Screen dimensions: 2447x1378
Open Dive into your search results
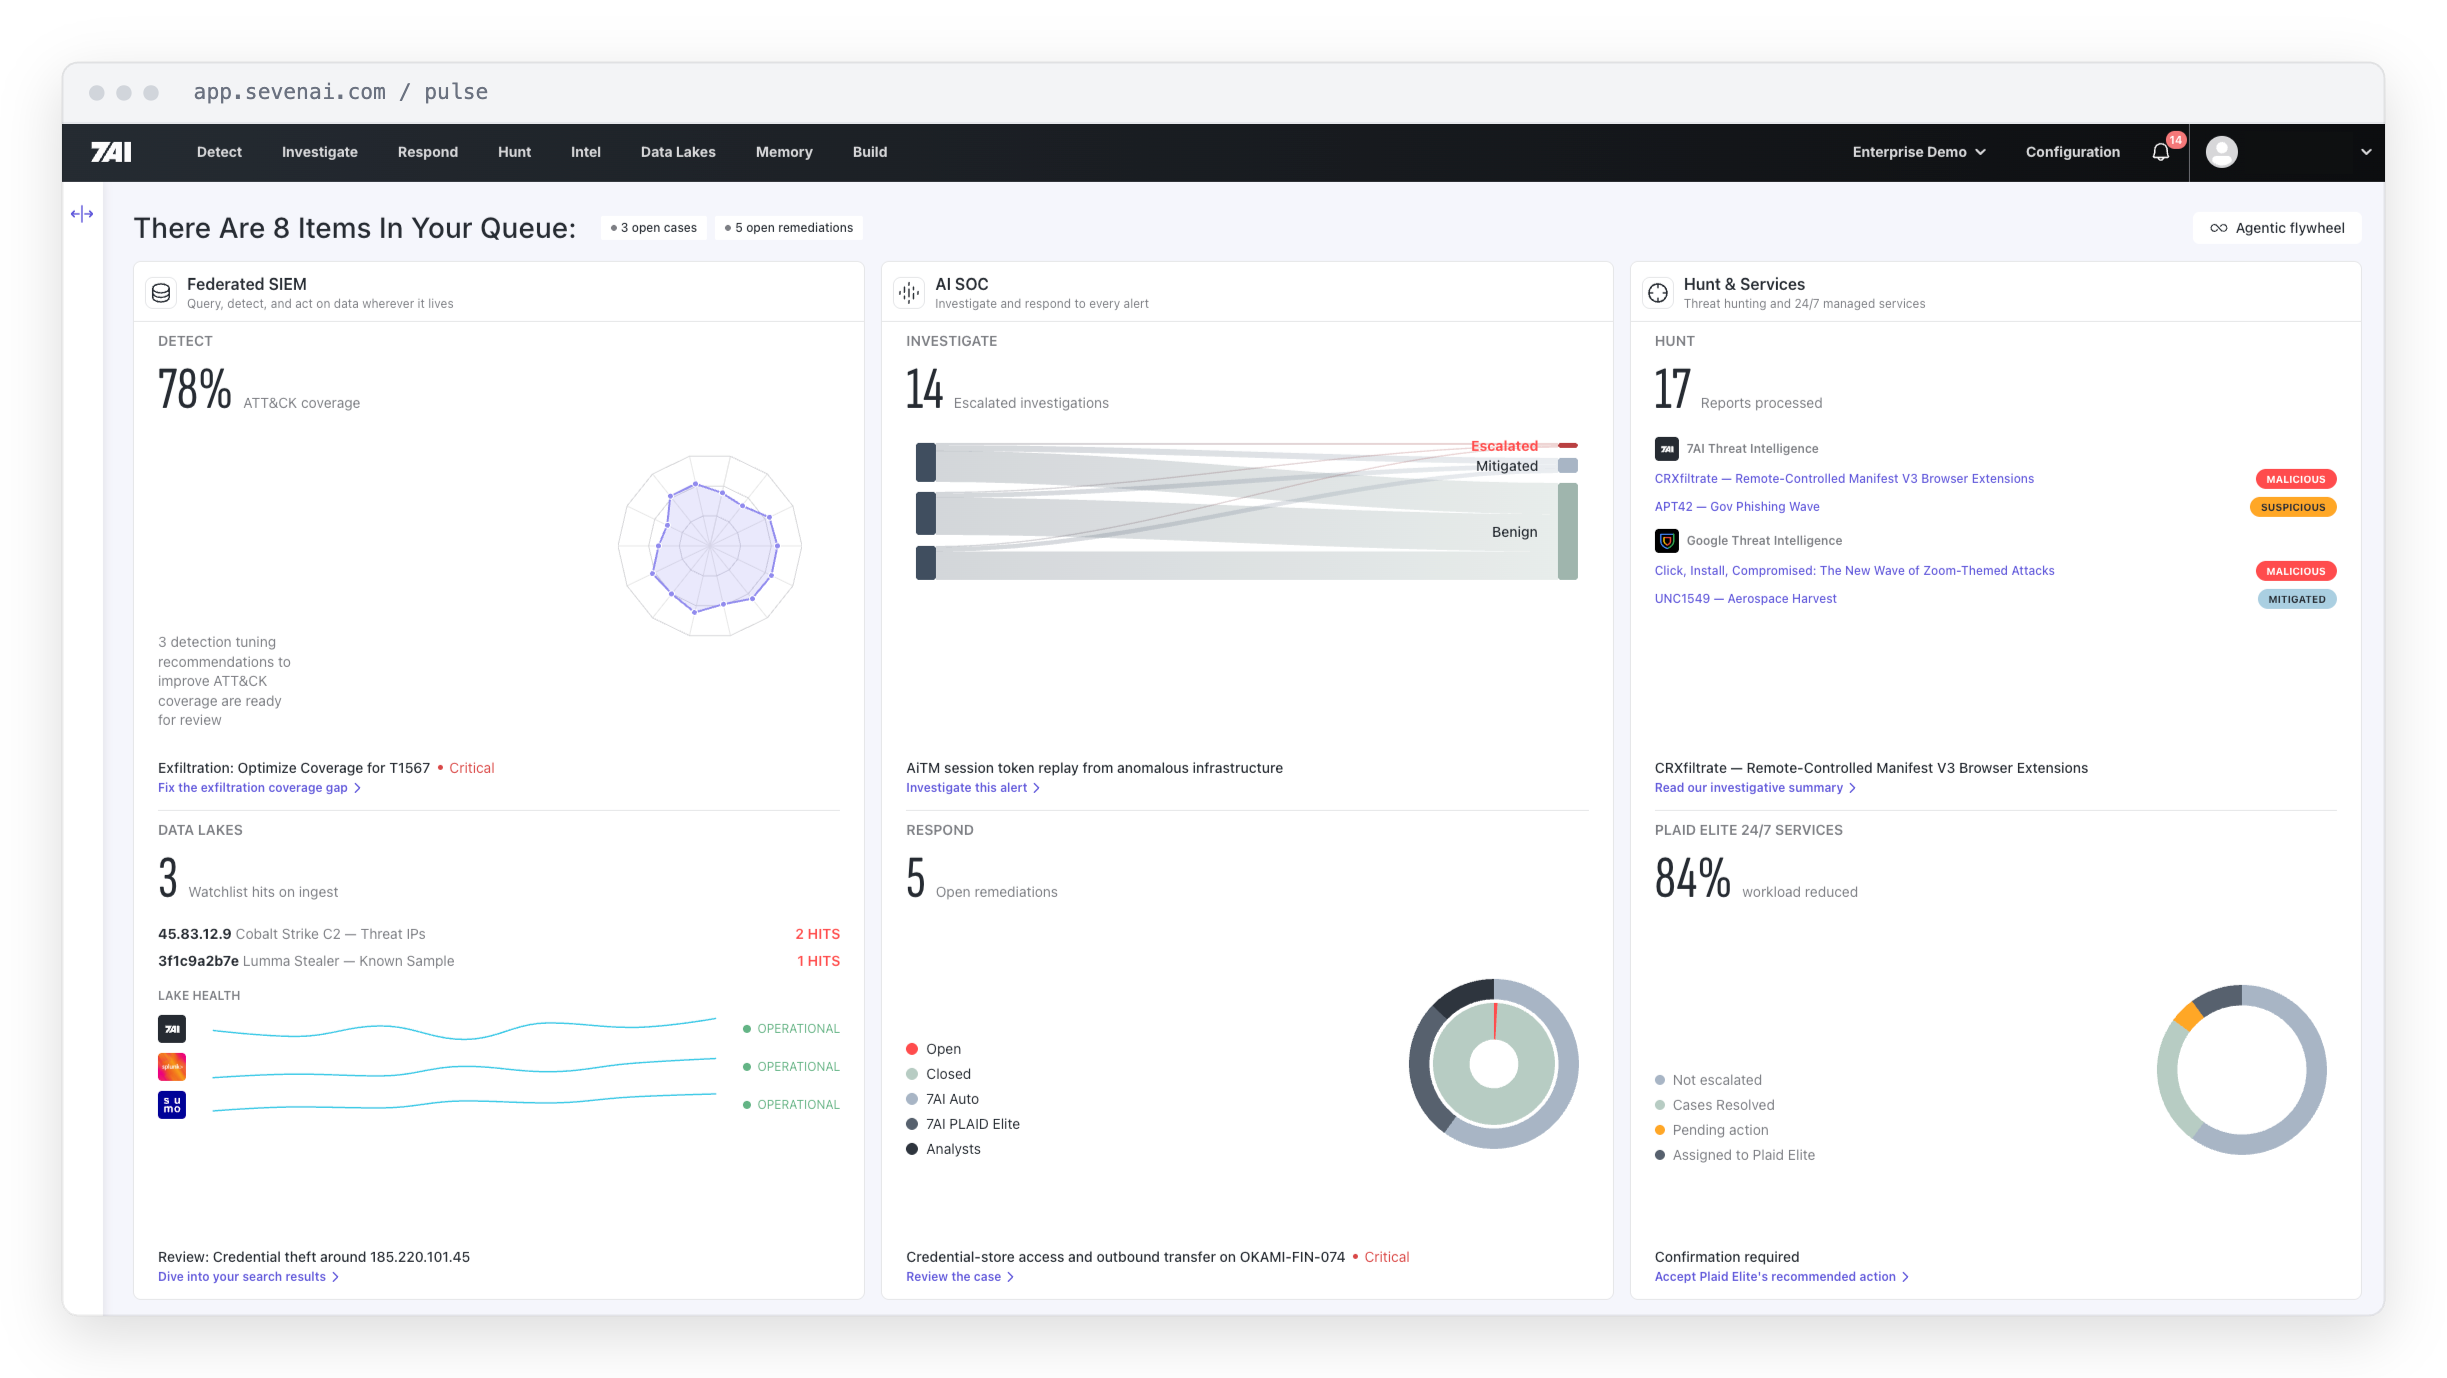point(248,1277)
